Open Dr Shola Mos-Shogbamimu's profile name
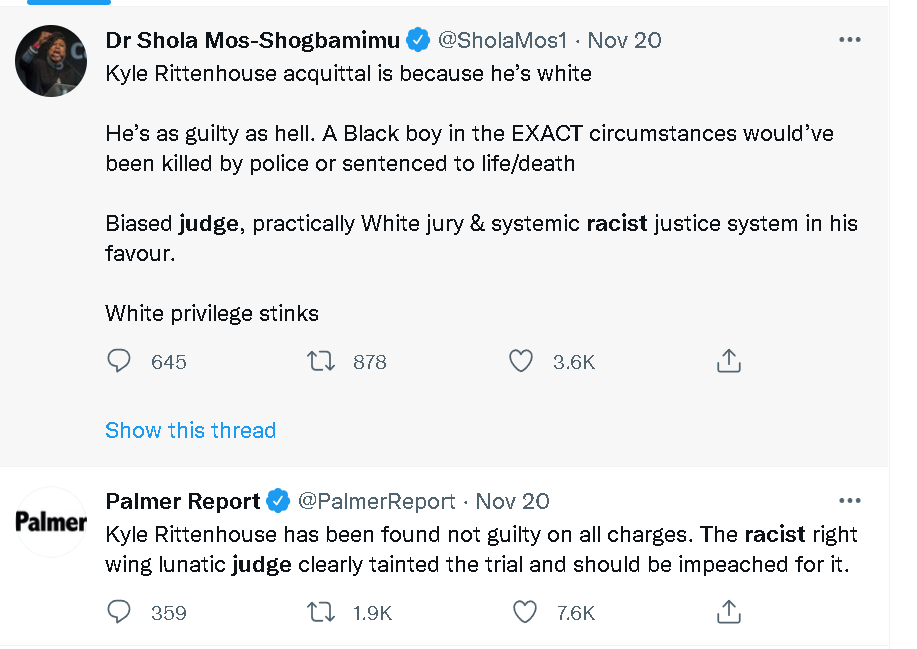 (252, 40)
